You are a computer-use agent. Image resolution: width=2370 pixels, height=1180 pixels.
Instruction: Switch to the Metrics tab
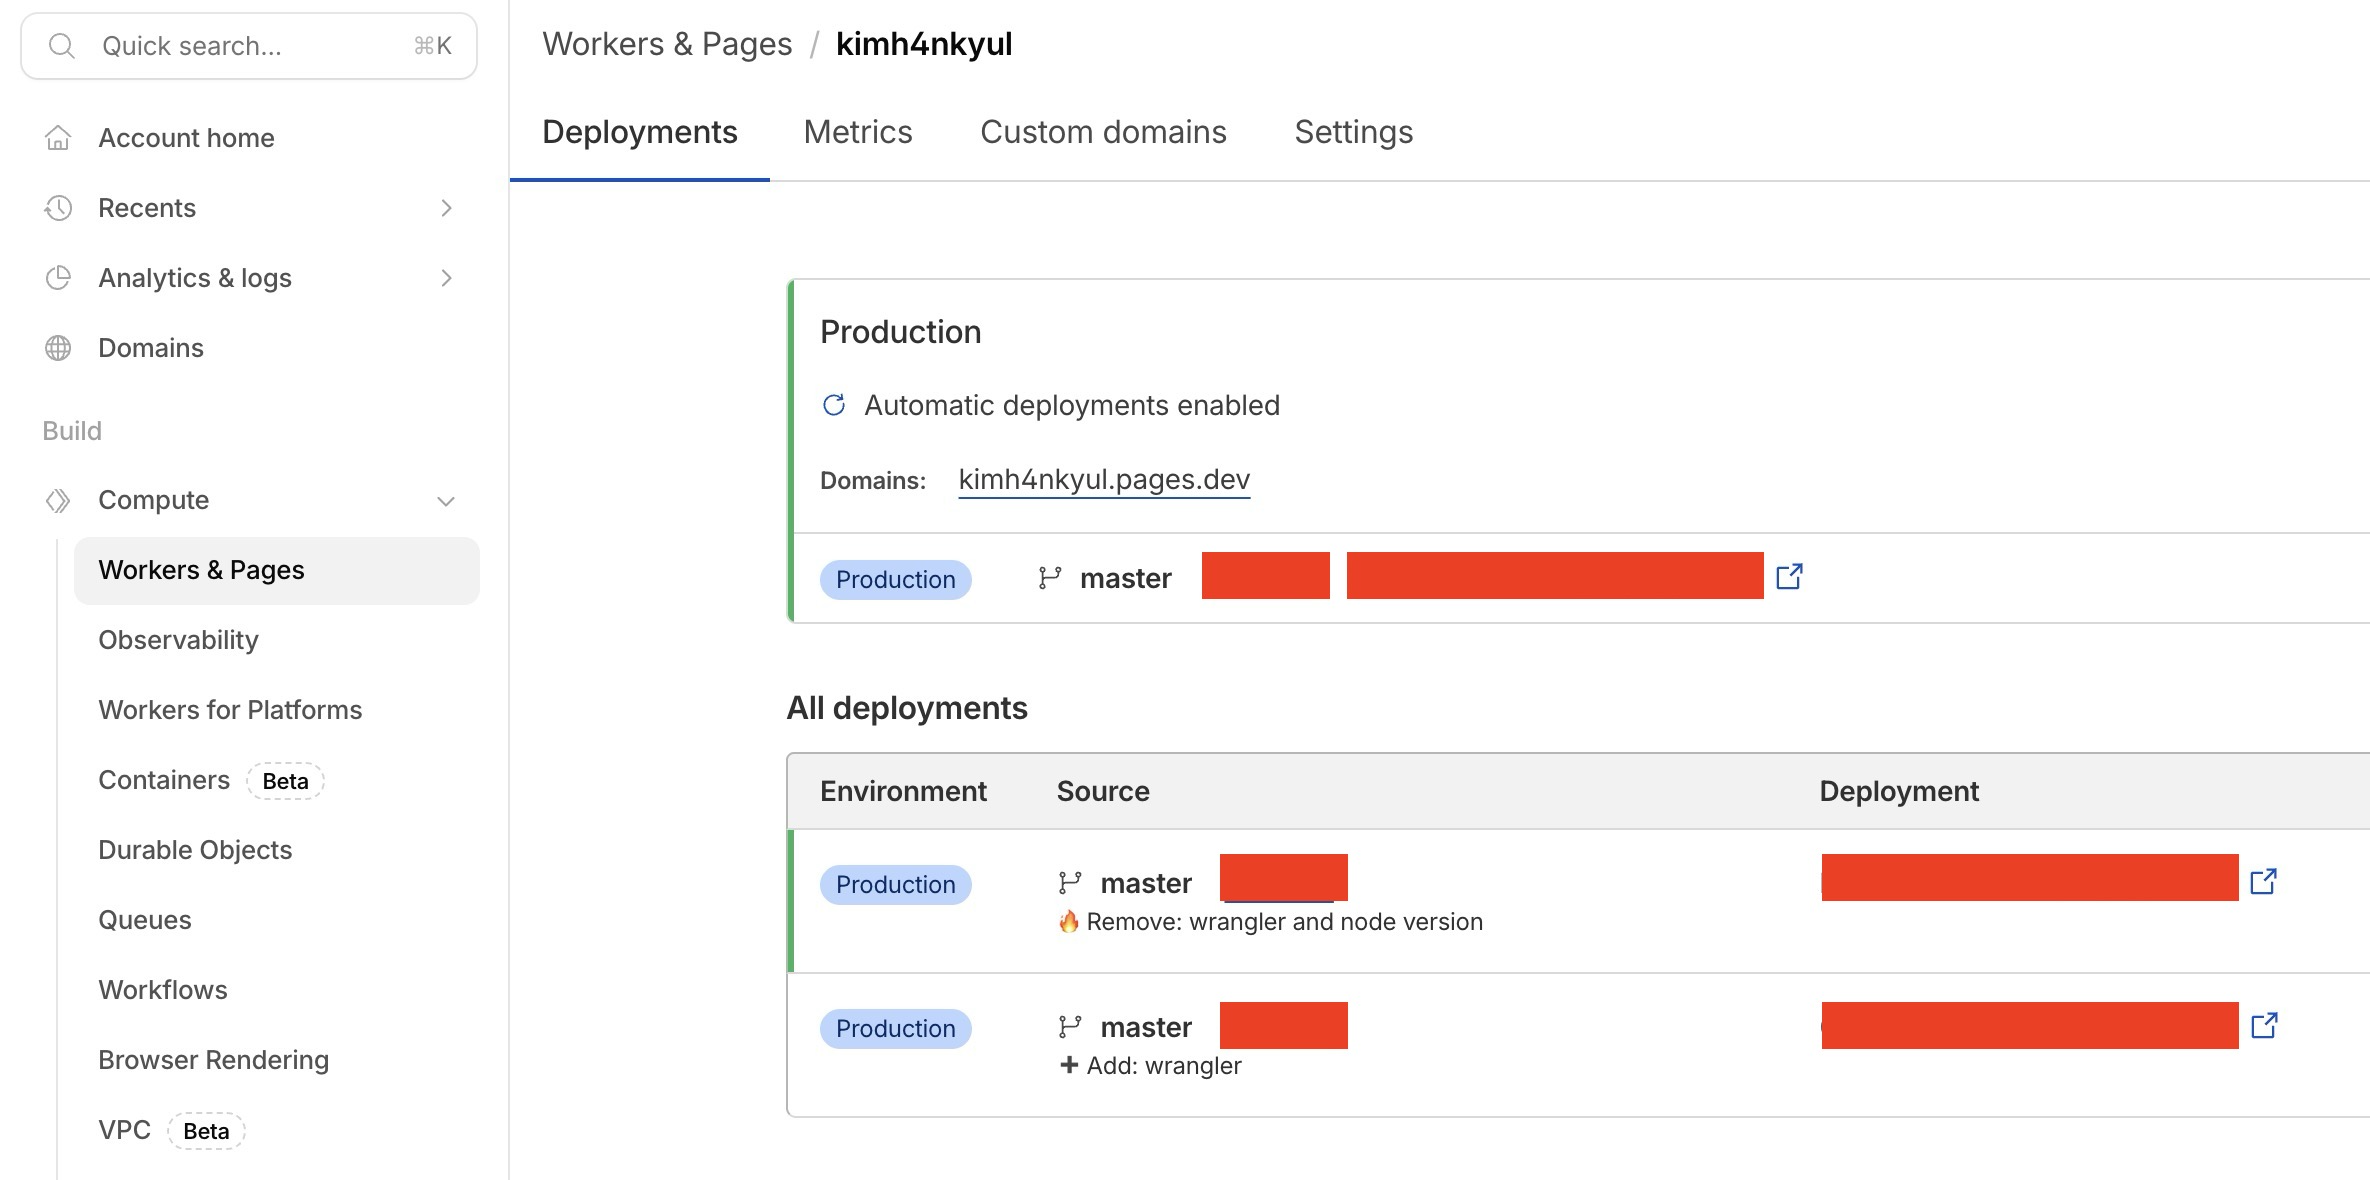pos(857,131)
